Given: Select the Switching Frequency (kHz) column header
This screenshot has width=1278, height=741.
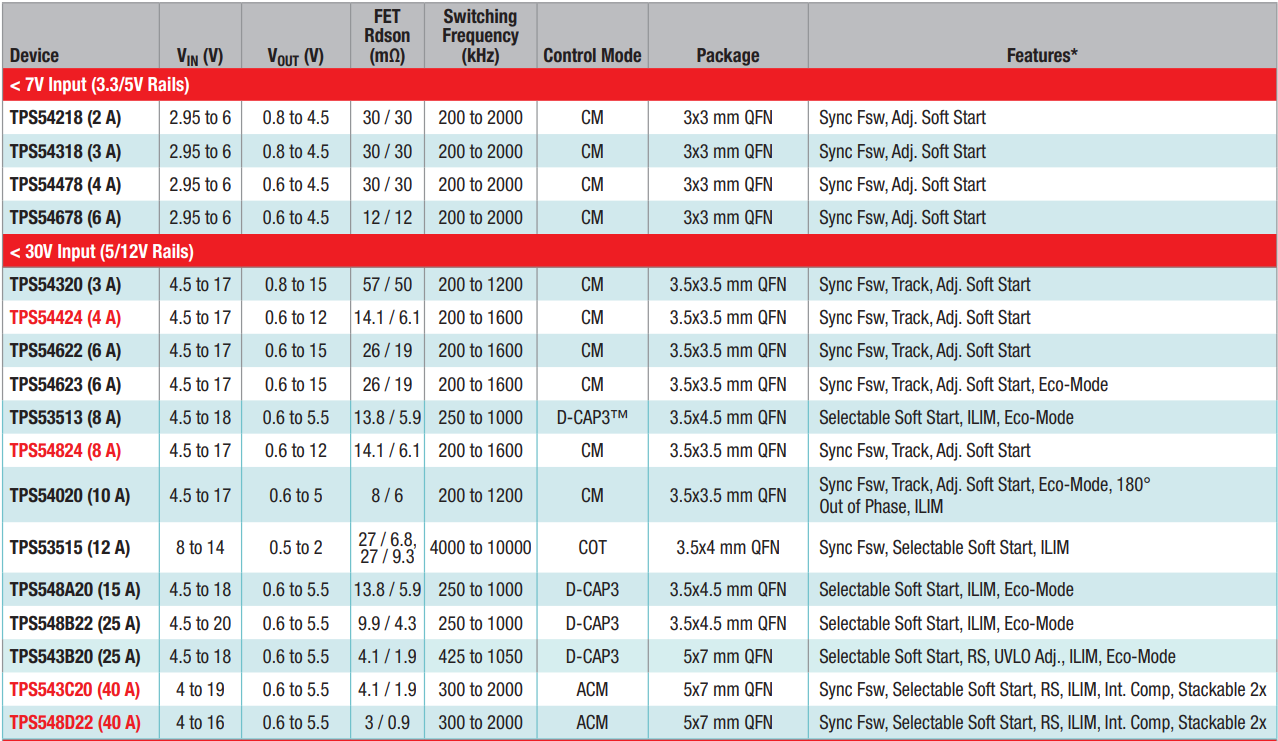Looking at the screenshot, I should tap(480, 36).
